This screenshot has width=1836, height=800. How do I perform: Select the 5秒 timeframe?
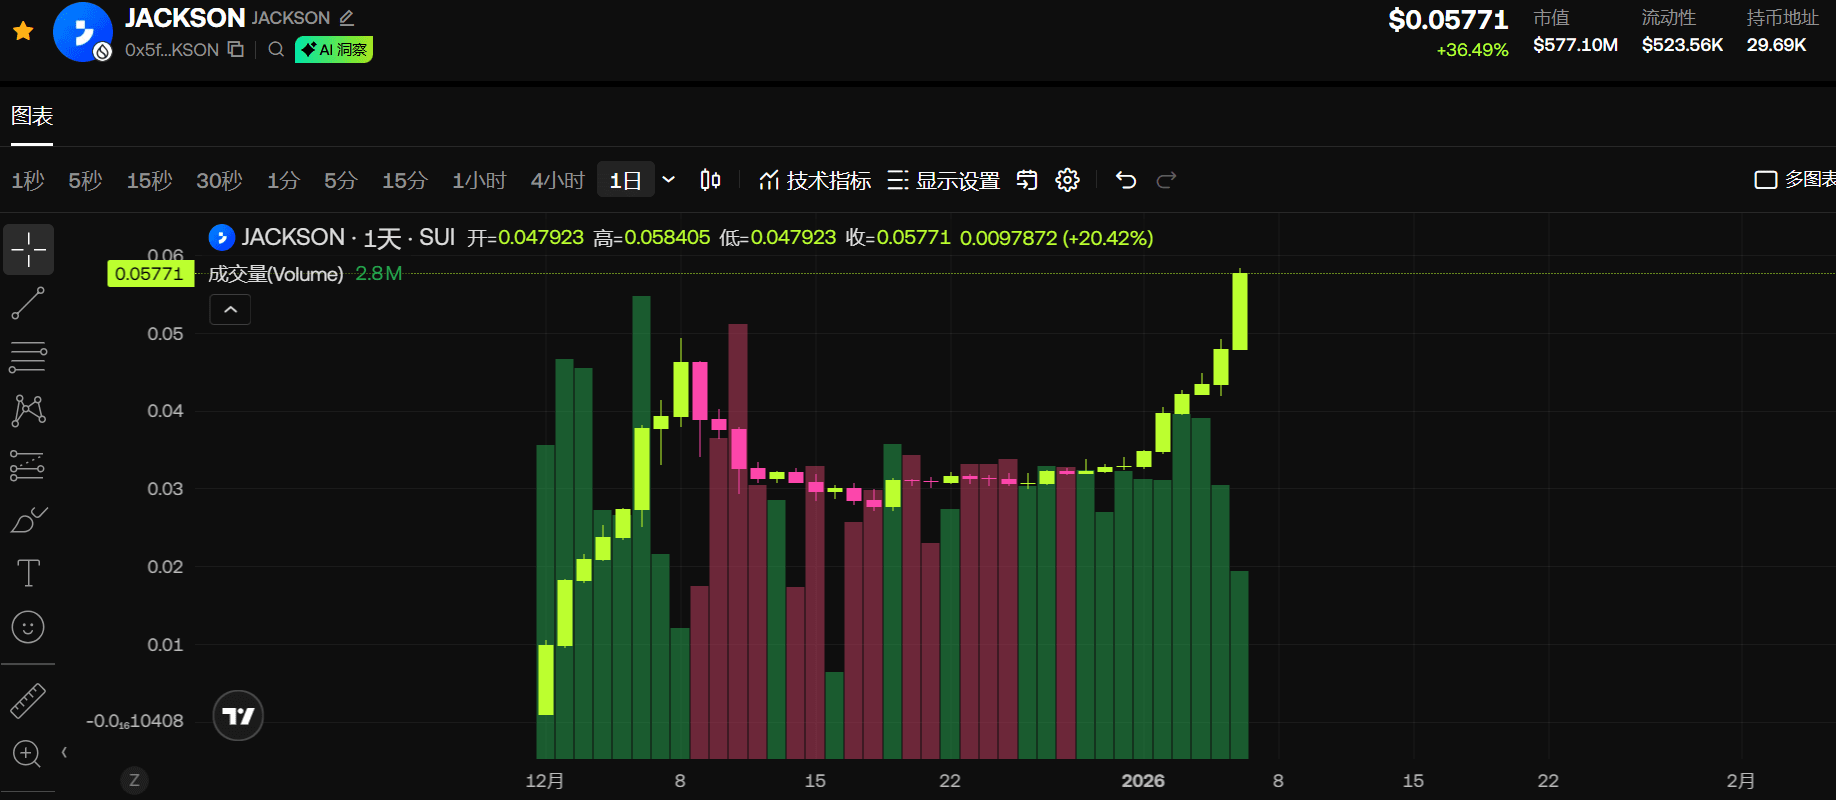click(x=85, y=180)
